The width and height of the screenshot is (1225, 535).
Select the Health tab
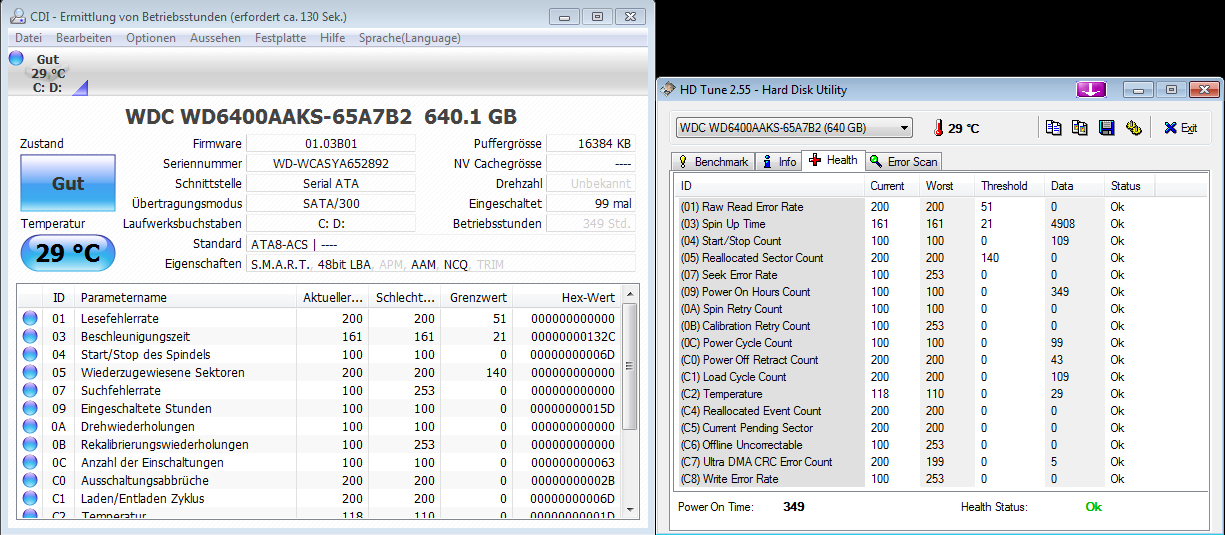point(833,160)
